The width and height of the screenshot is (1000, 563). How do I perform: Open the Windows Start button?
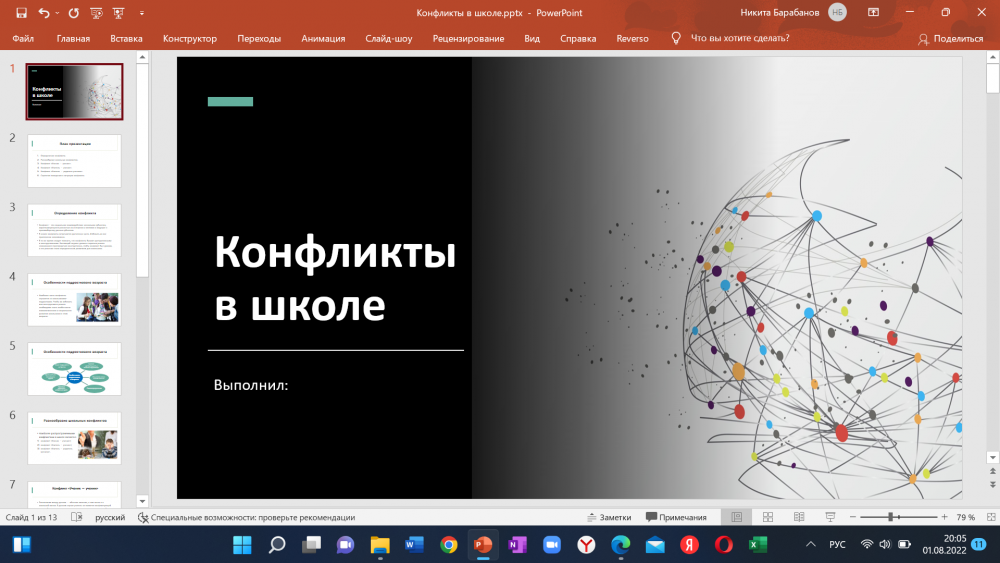[242, 545]
